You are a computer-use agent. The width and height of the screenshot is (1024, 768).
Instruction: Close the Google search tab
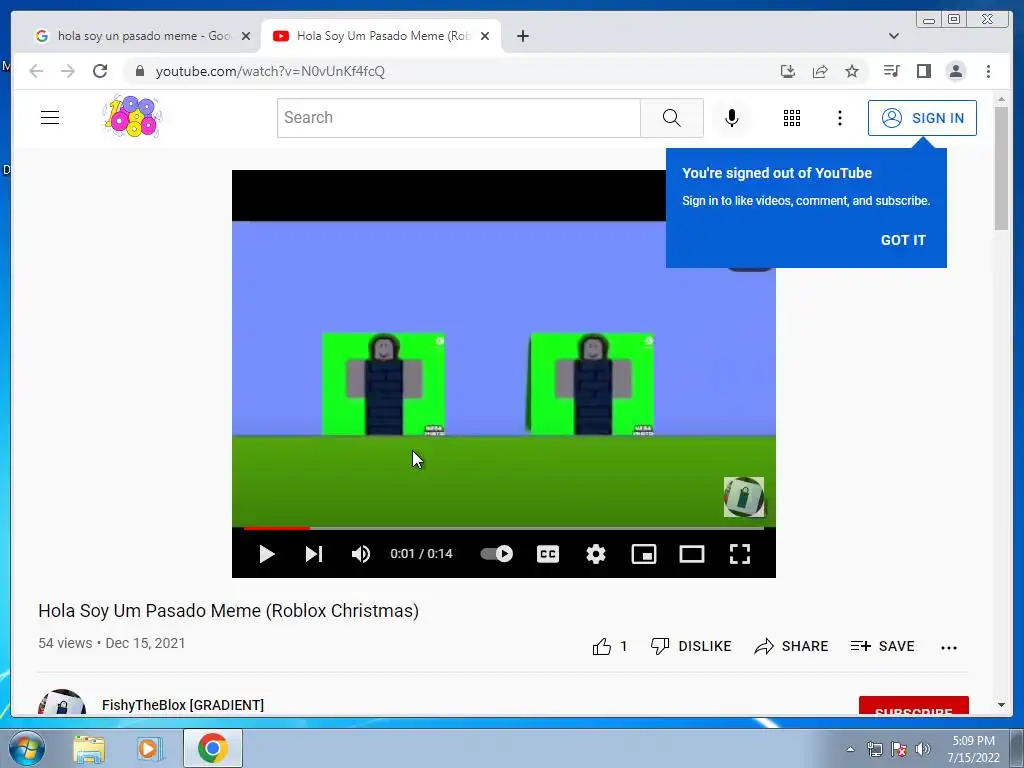[246, 36]
